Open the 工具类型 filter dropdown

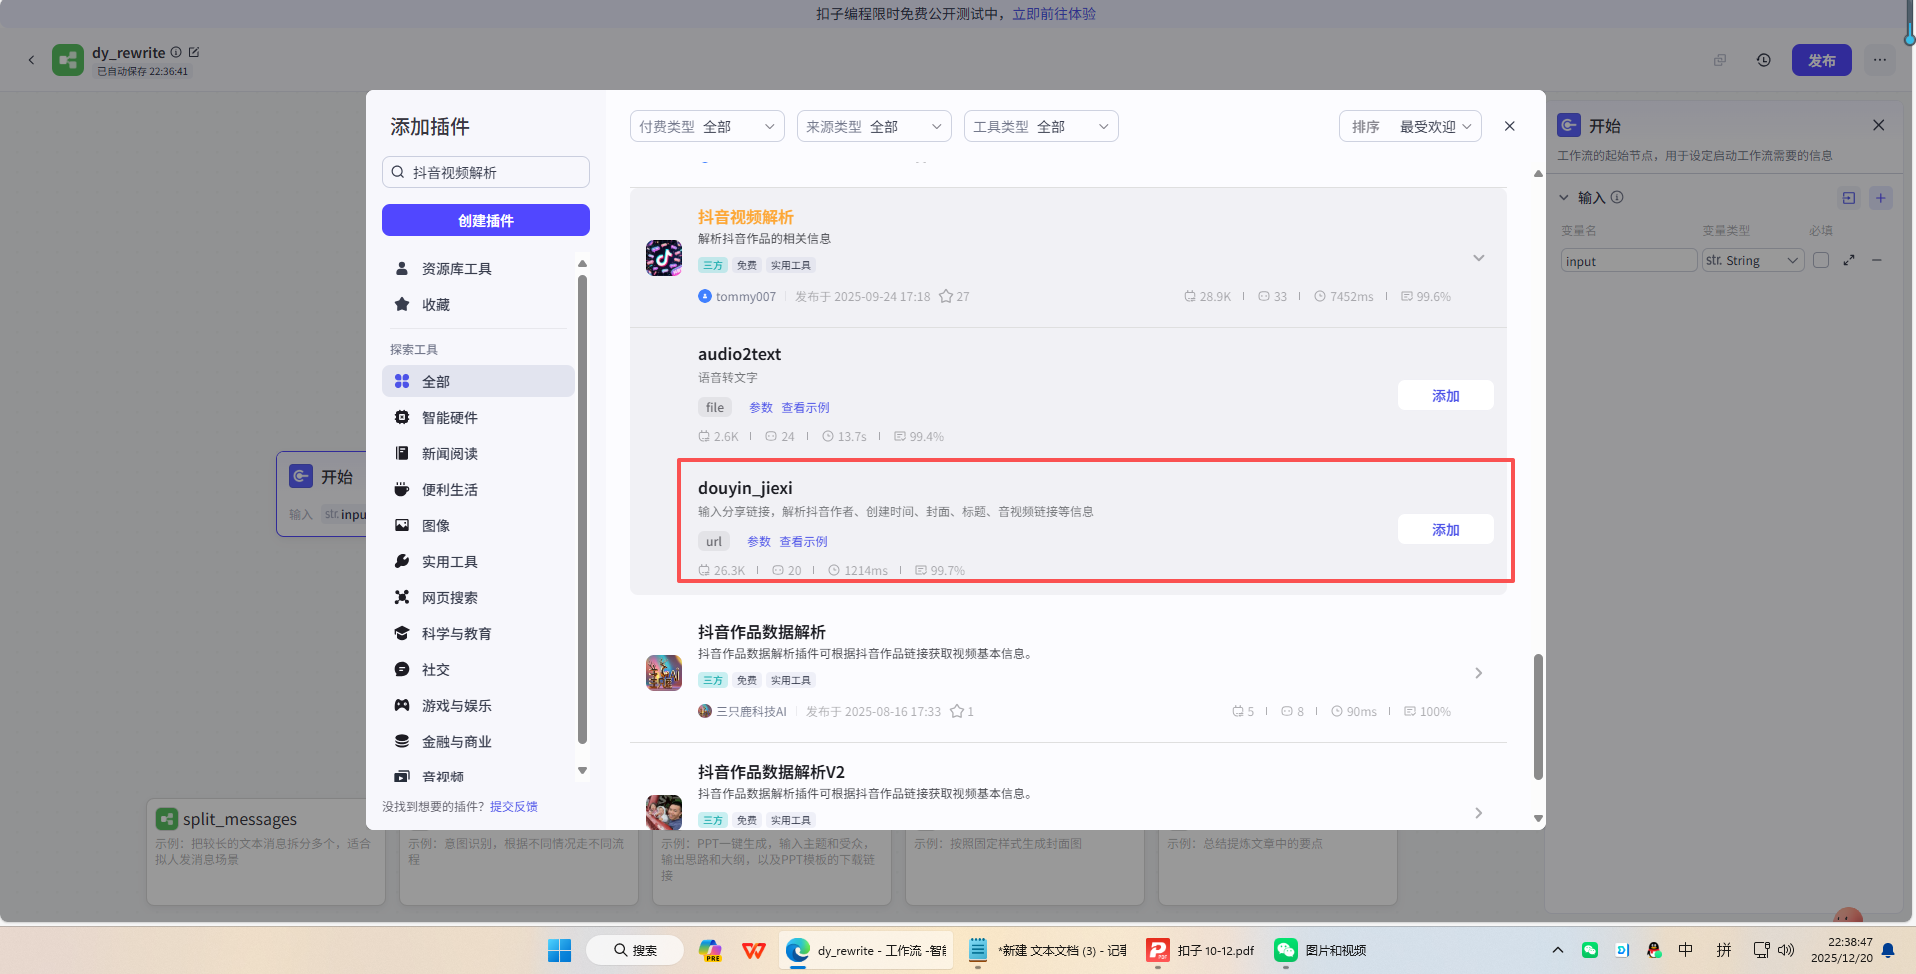(x=1041, y=126)
